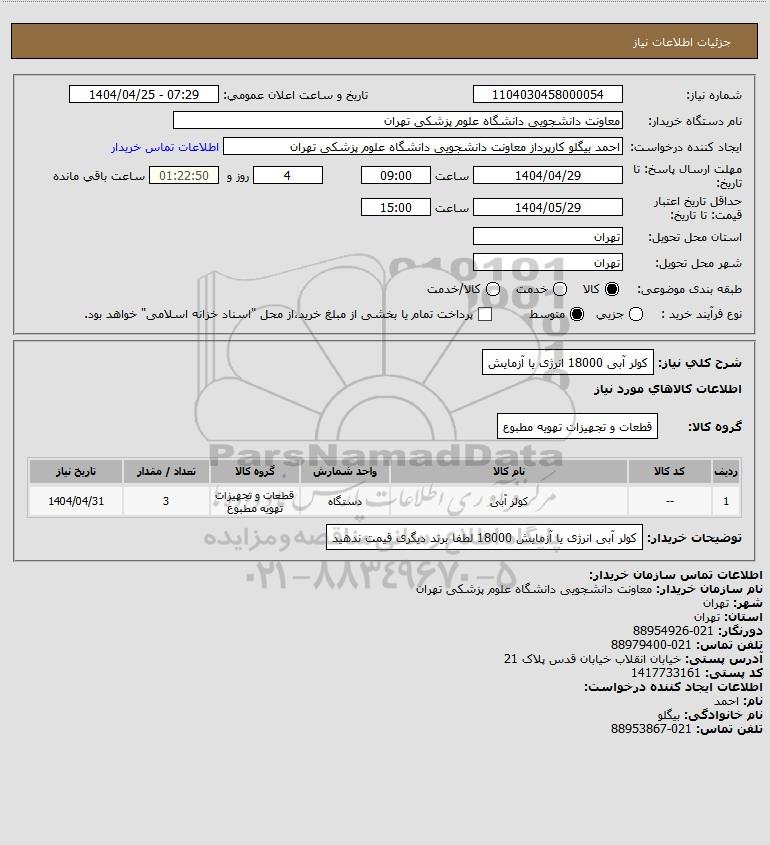
Task: Select the کولر آبی table row cell
Action: point(509,502)
